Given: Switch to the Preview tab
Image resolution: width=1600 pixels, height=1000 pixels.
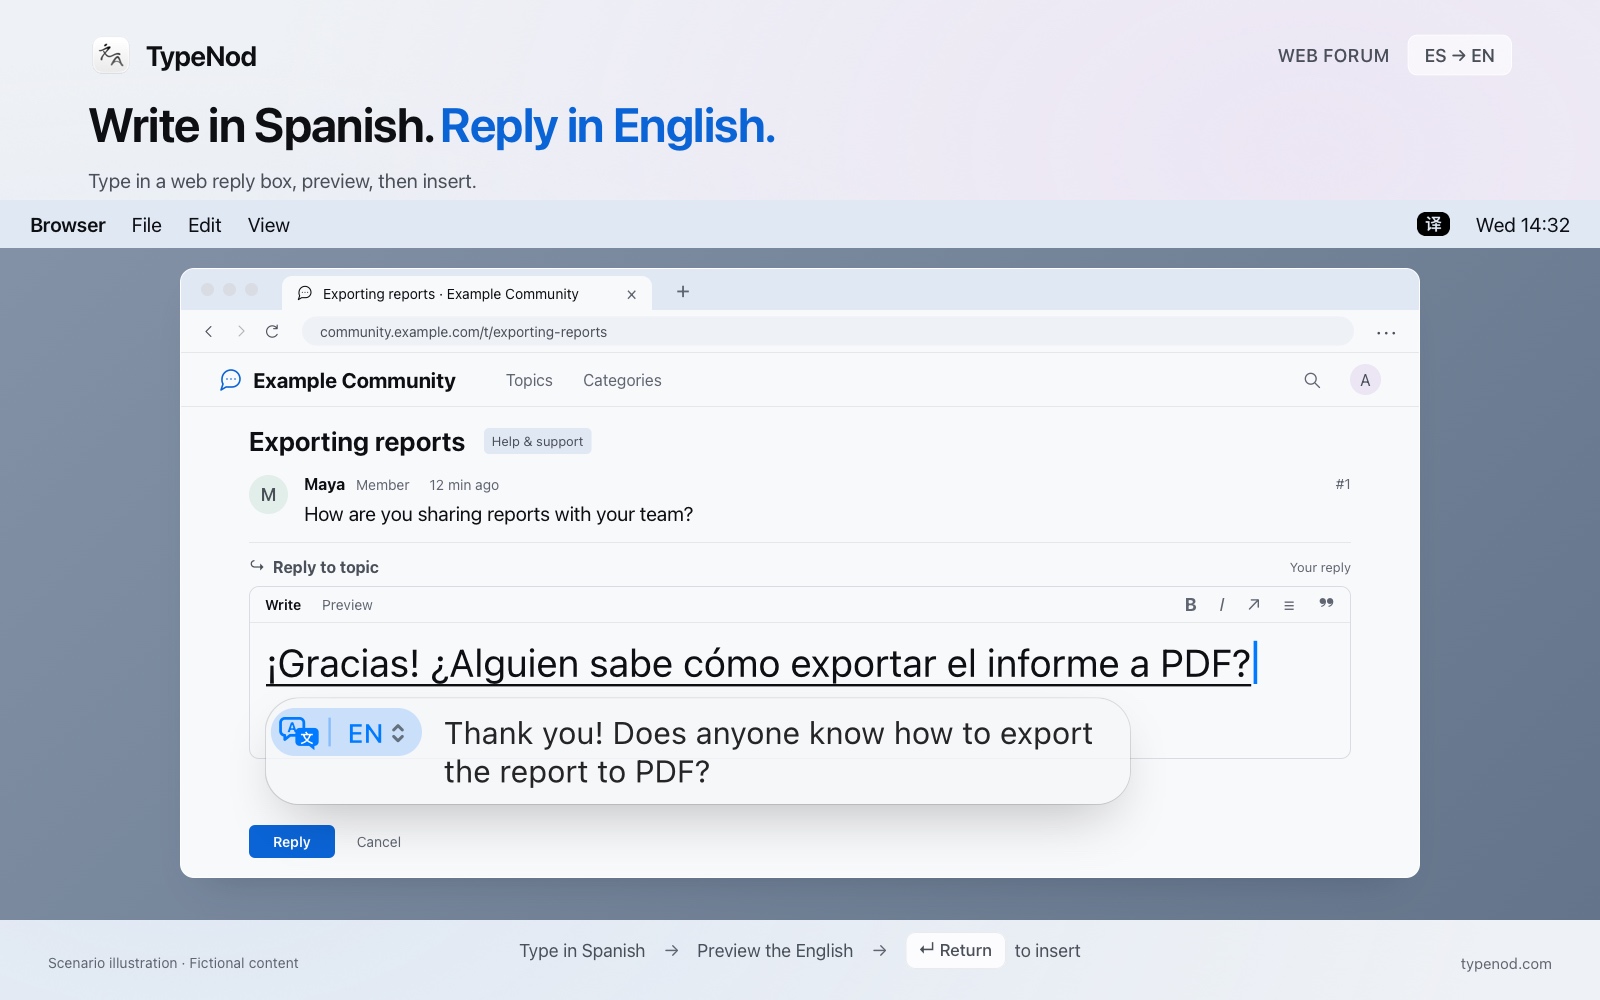Looking at the screenshot, I should 347,605.
